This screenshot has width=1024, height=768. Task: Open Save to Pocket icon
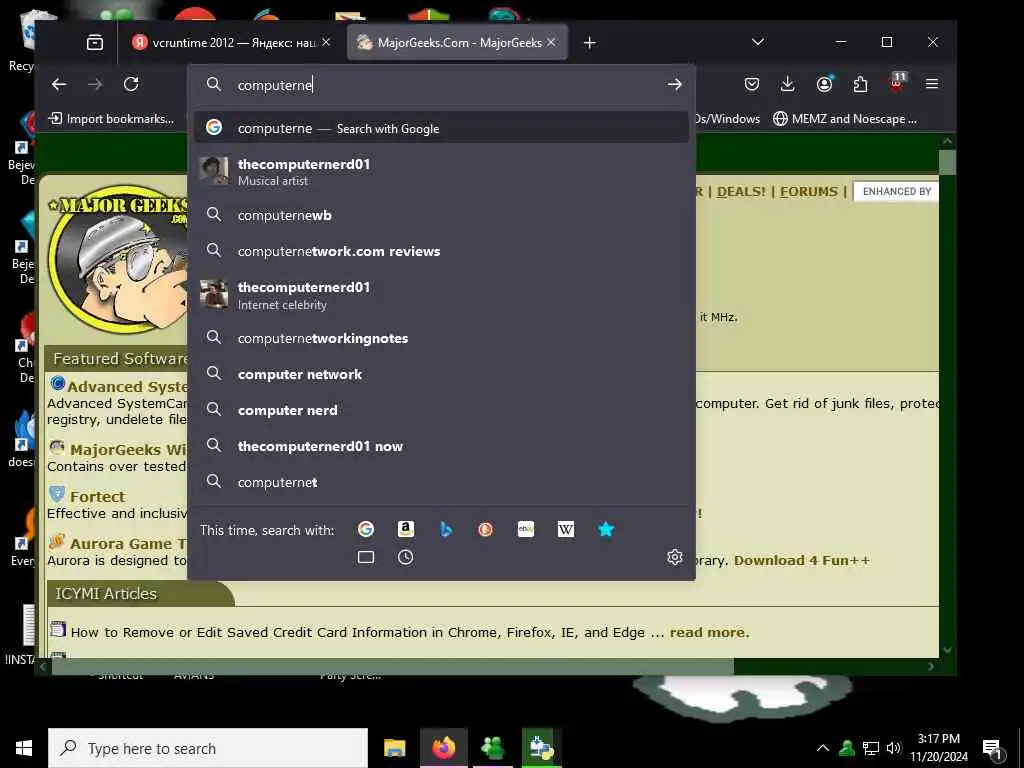coord(752,84)
